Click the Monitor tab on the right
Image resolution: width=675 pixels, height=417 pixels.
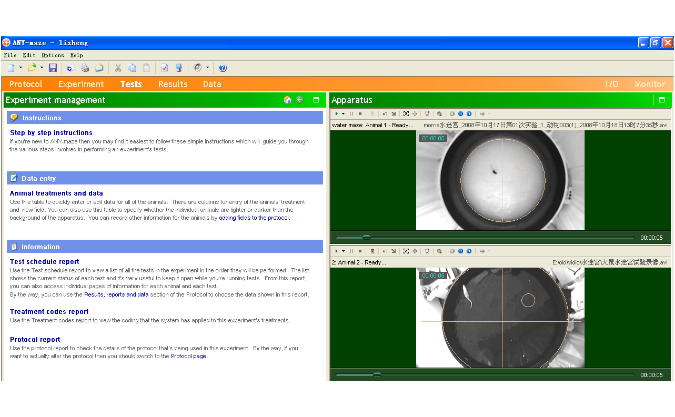(x=649, y=84)
